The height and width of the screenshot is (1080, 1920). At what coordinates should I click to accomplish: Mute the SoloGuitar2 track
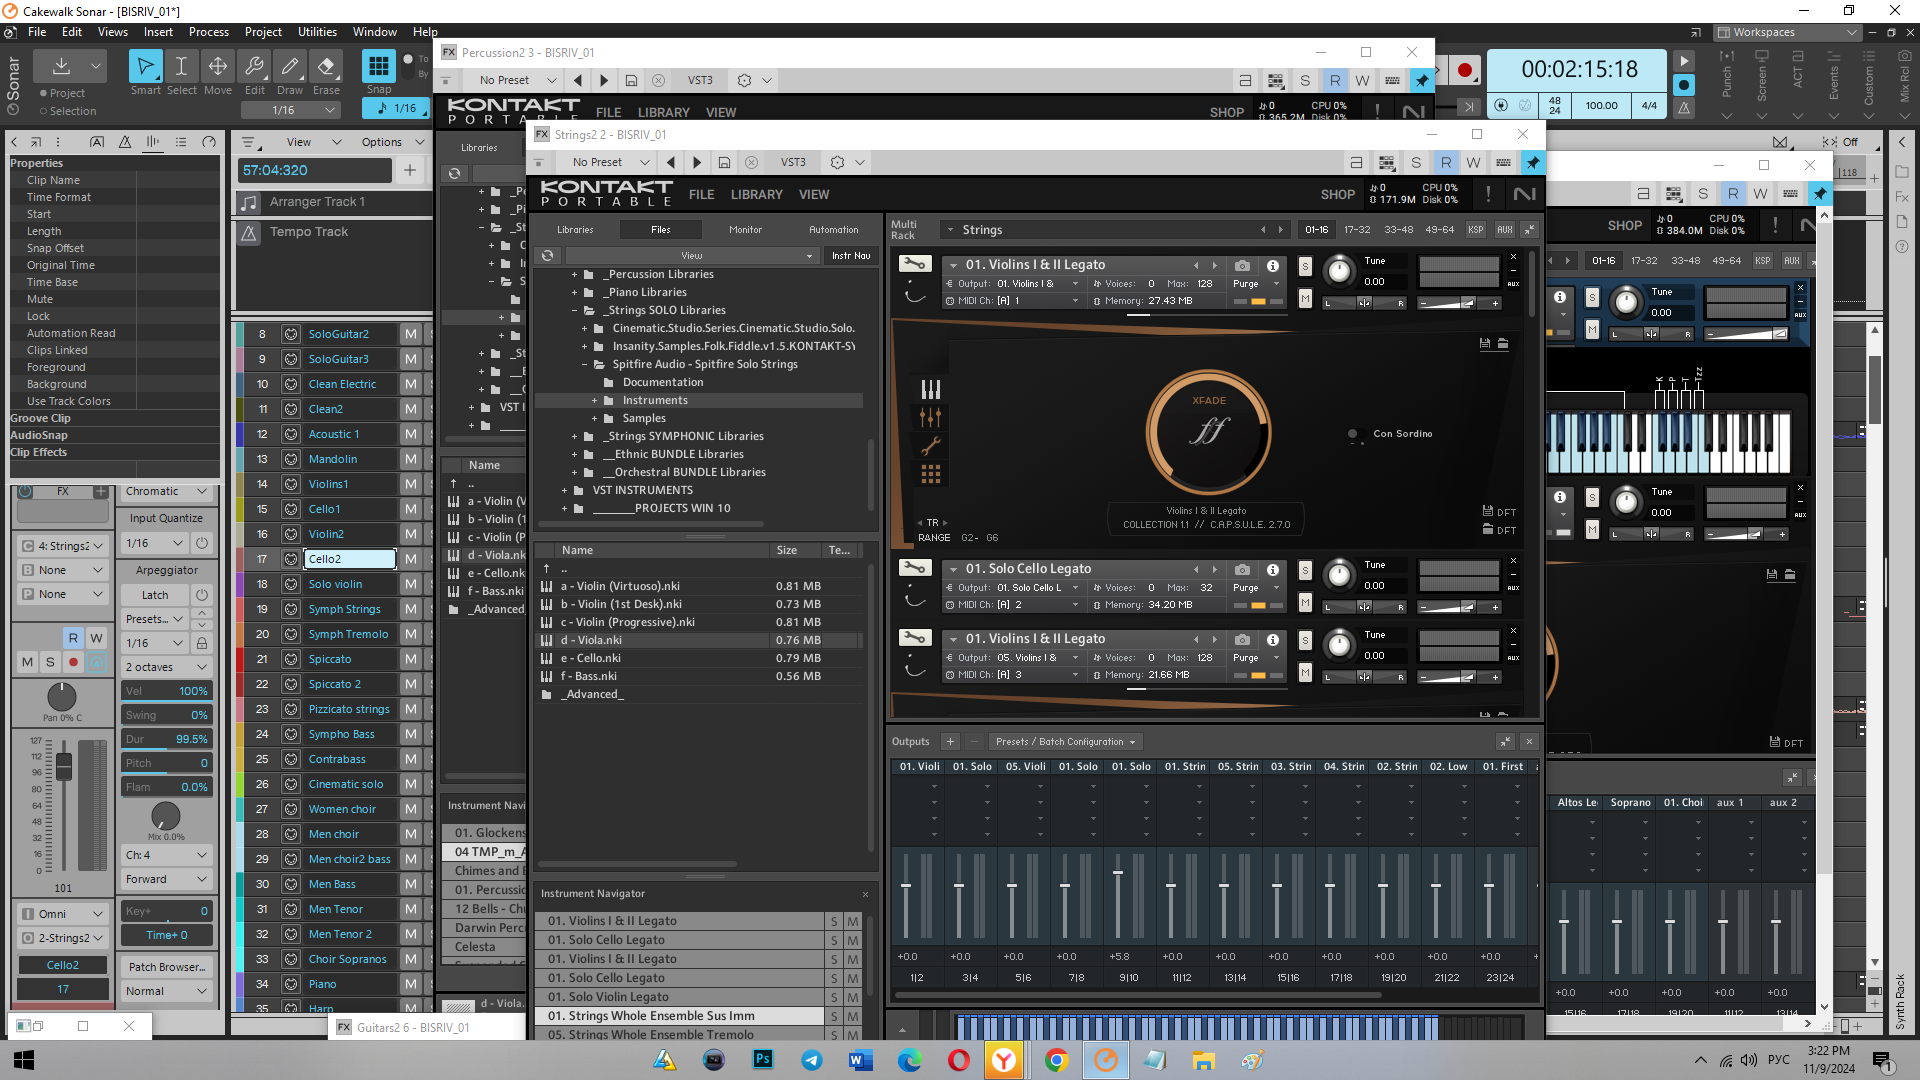tap(410, 334)
